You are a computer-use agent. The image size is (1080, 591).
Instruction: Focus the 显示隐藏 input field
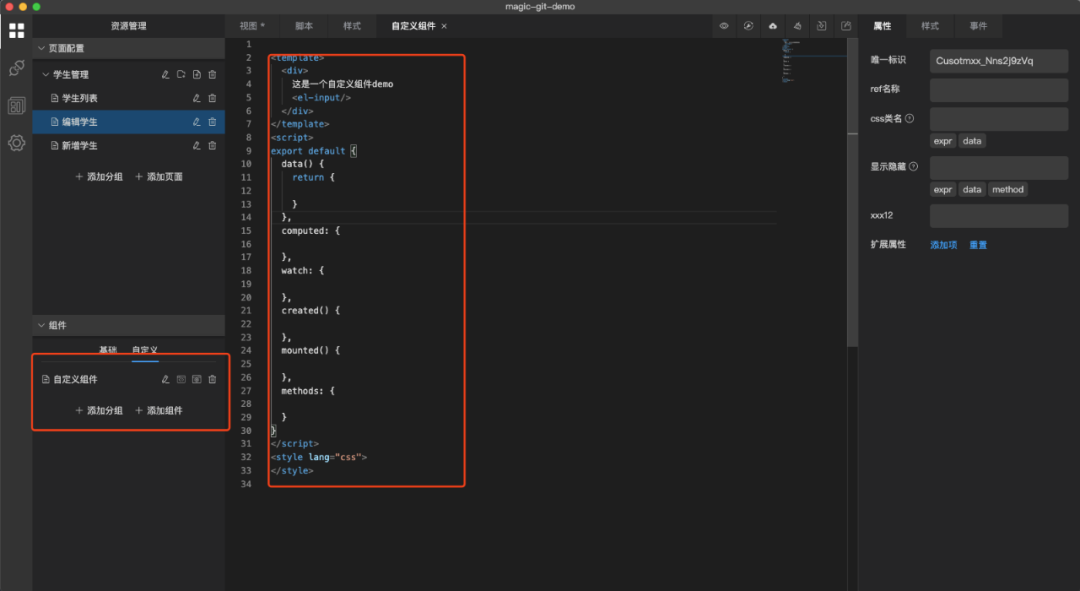(999, 167)
